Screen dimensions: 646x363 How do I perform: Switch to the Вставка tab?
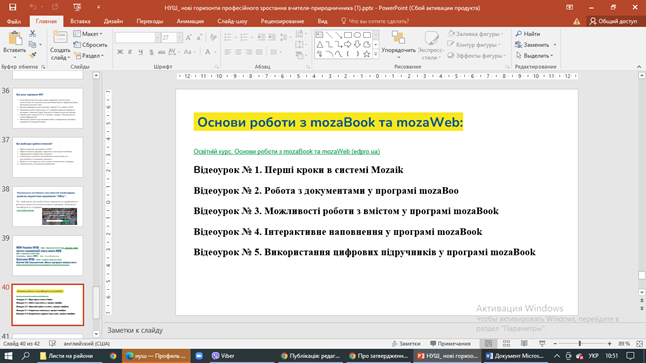pyautogui.click(x=80, y=21)
